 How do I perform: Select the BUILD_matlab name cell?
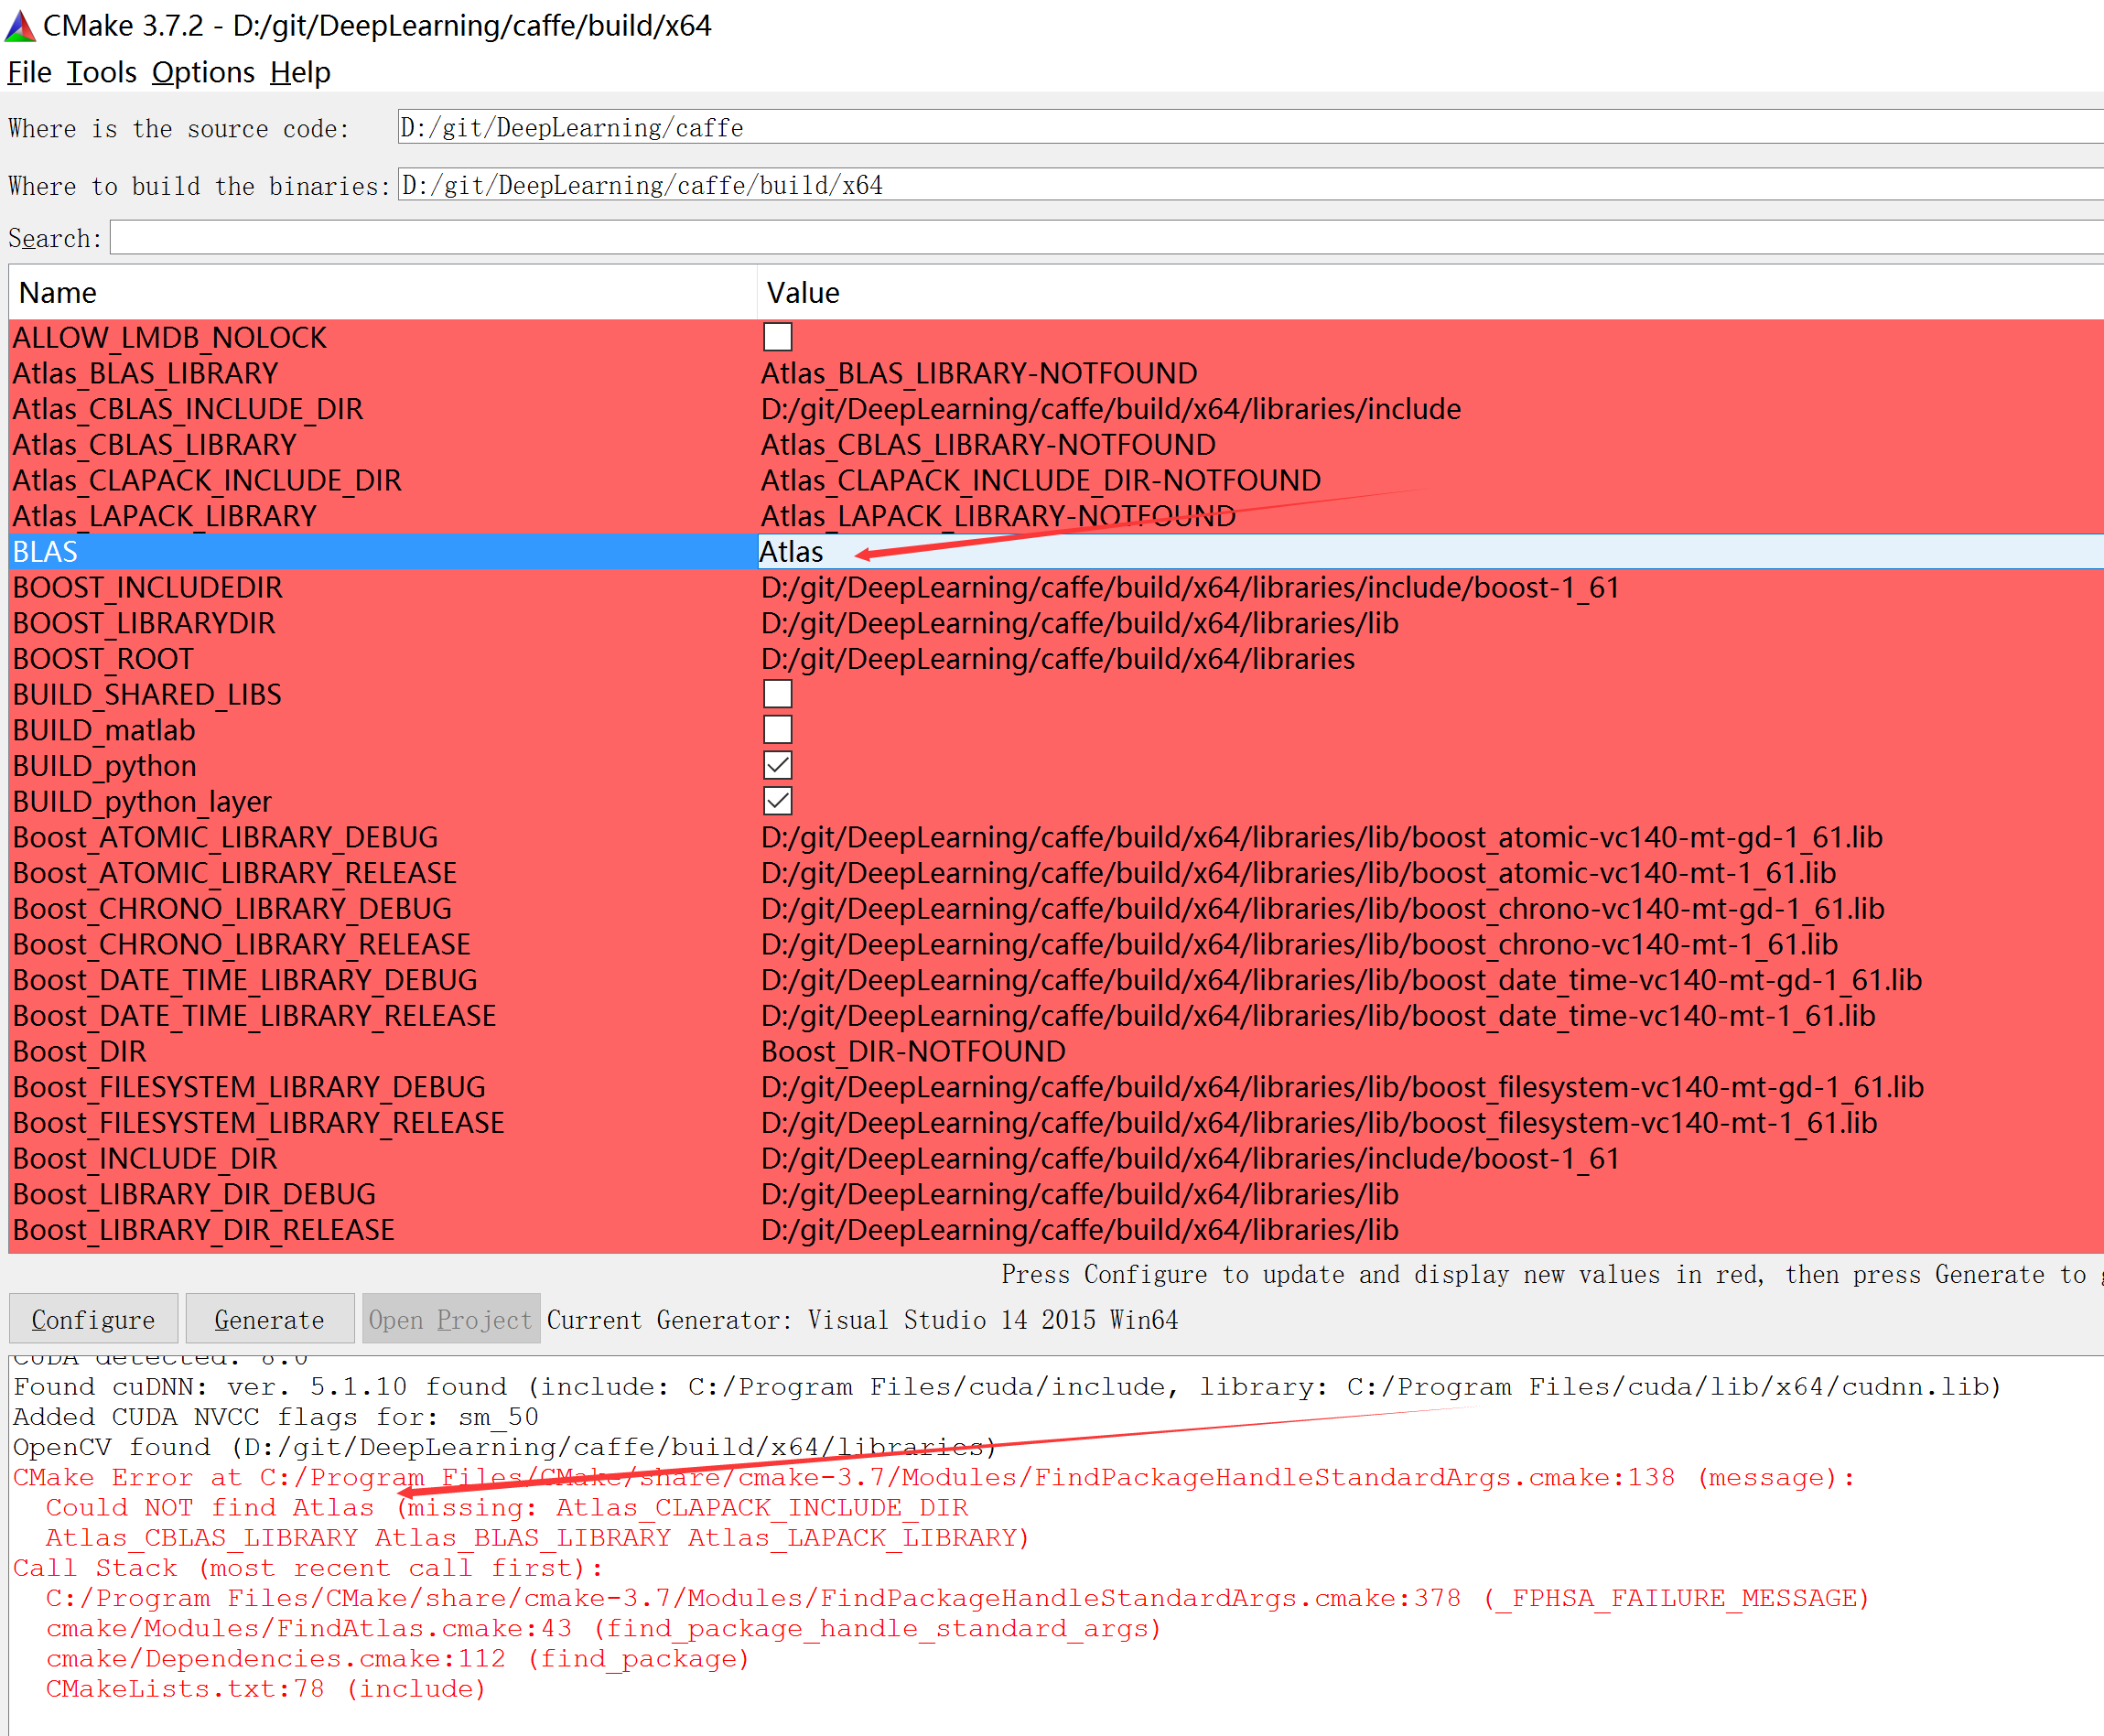382,730
